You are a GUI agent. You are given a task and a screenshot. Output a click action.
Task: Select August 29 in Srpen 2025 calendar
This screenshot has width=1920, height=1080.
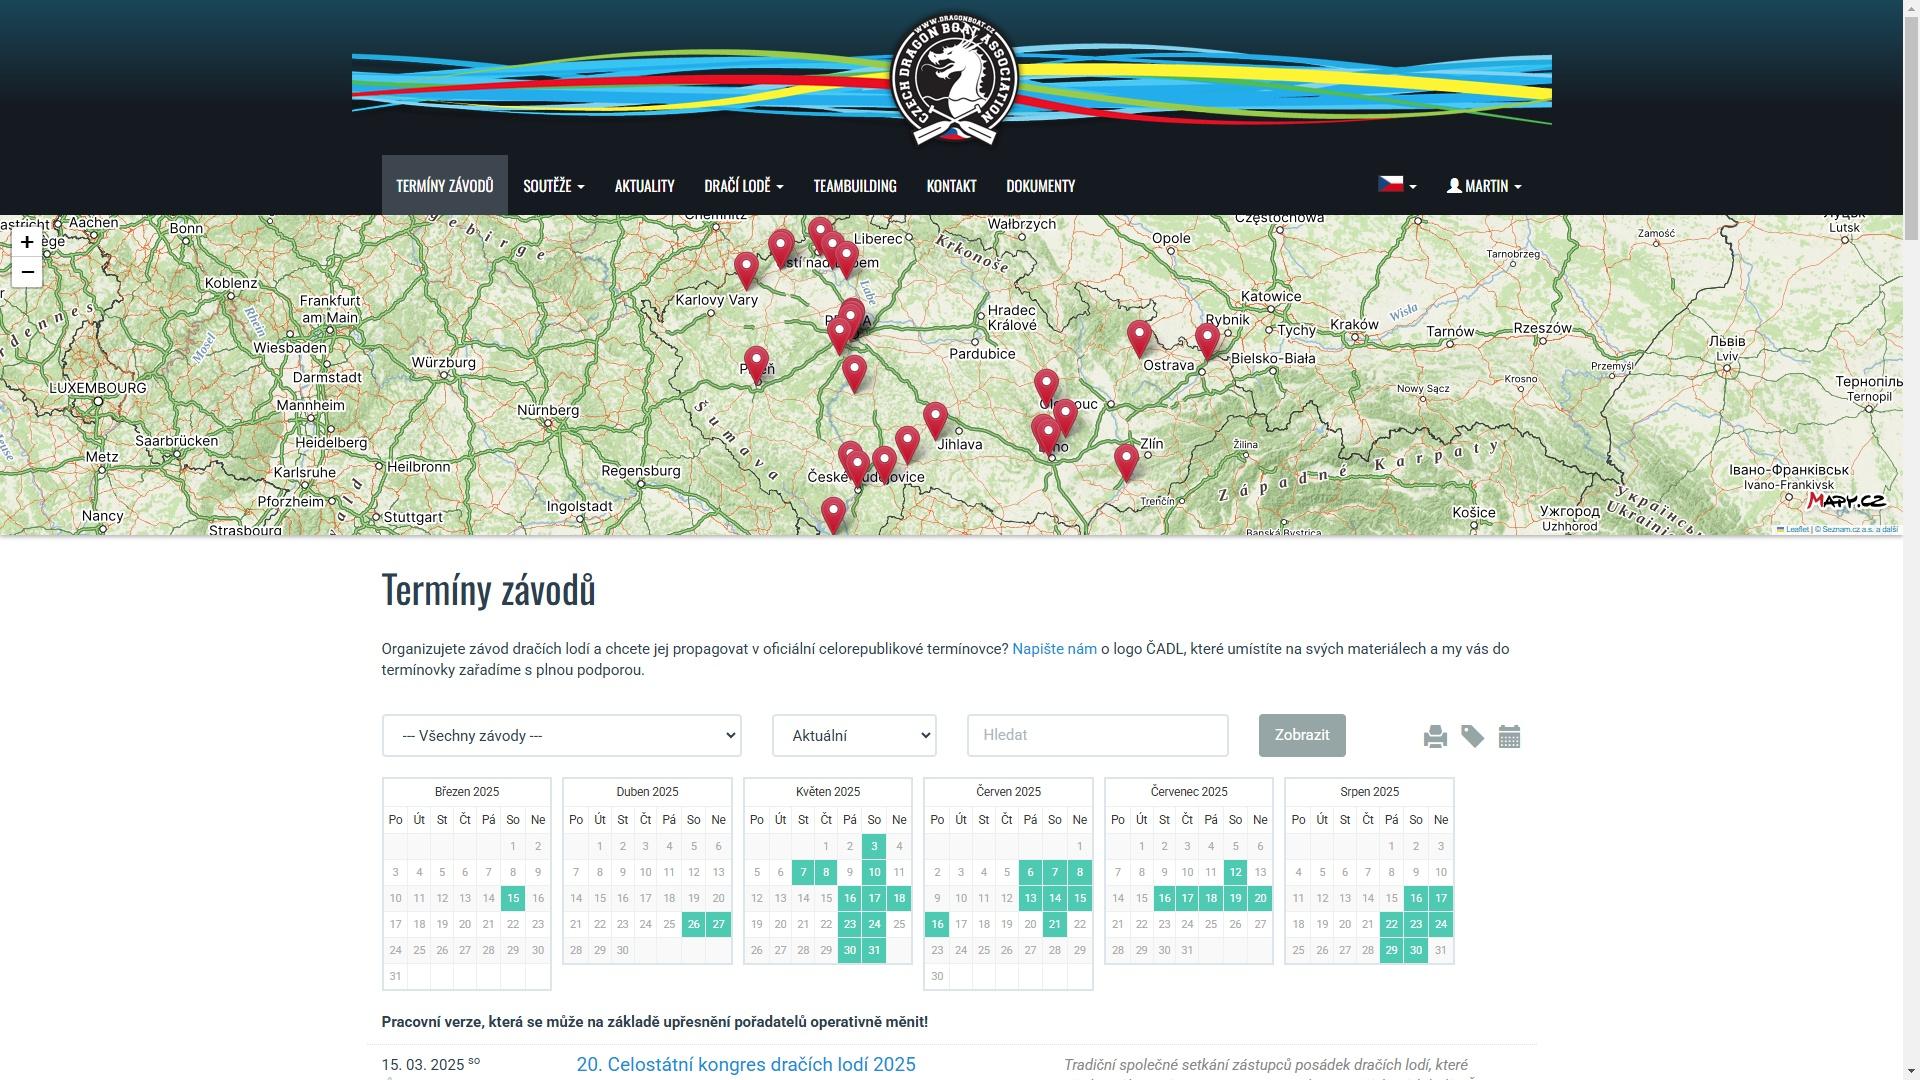click(1392, 950)
